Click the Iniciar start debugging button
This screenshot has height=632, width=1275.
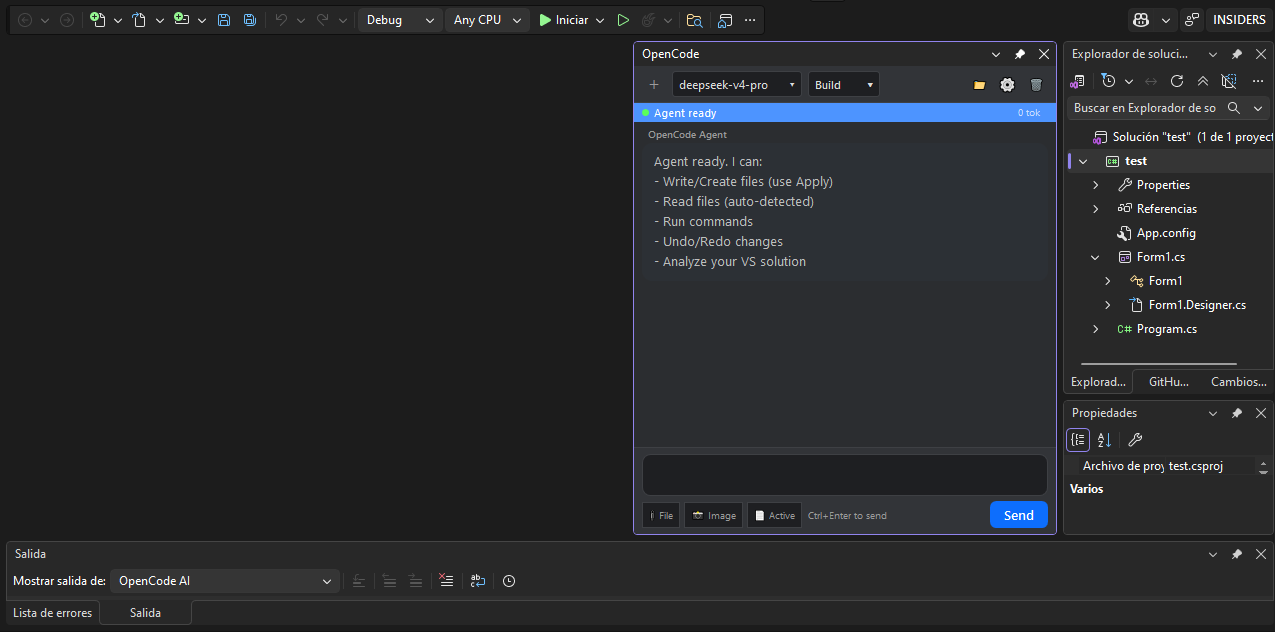coord(564,20)
